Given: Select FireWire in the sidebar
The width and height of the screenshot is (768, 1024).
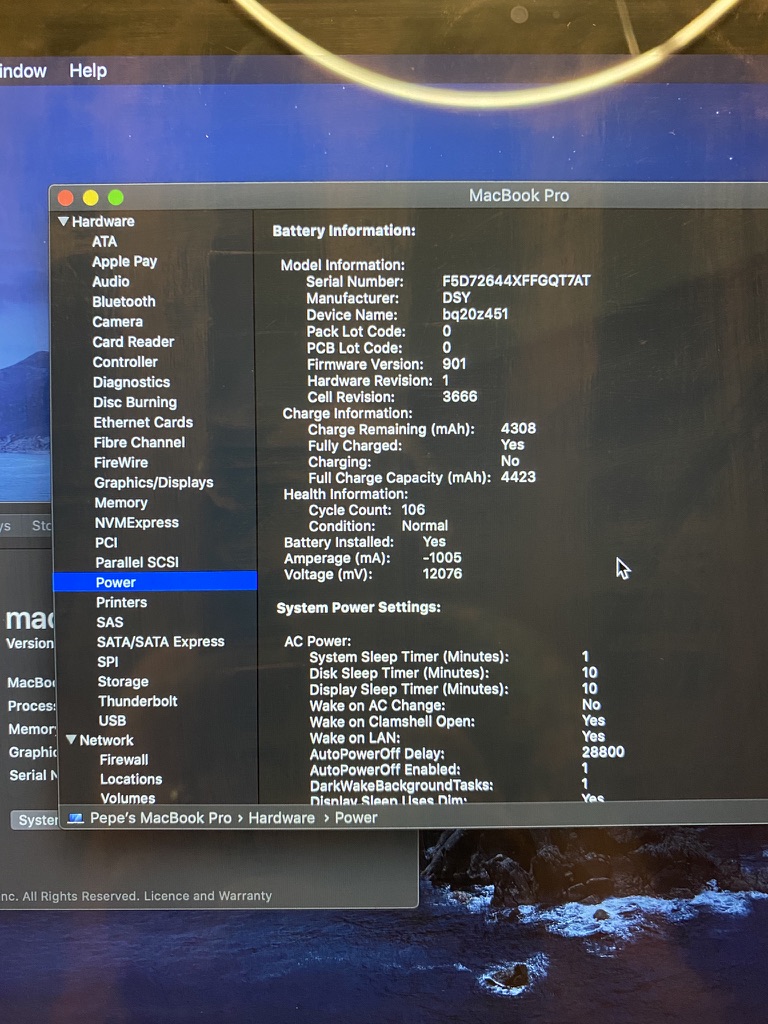Looking at the screenshot, I should (121, 462).
